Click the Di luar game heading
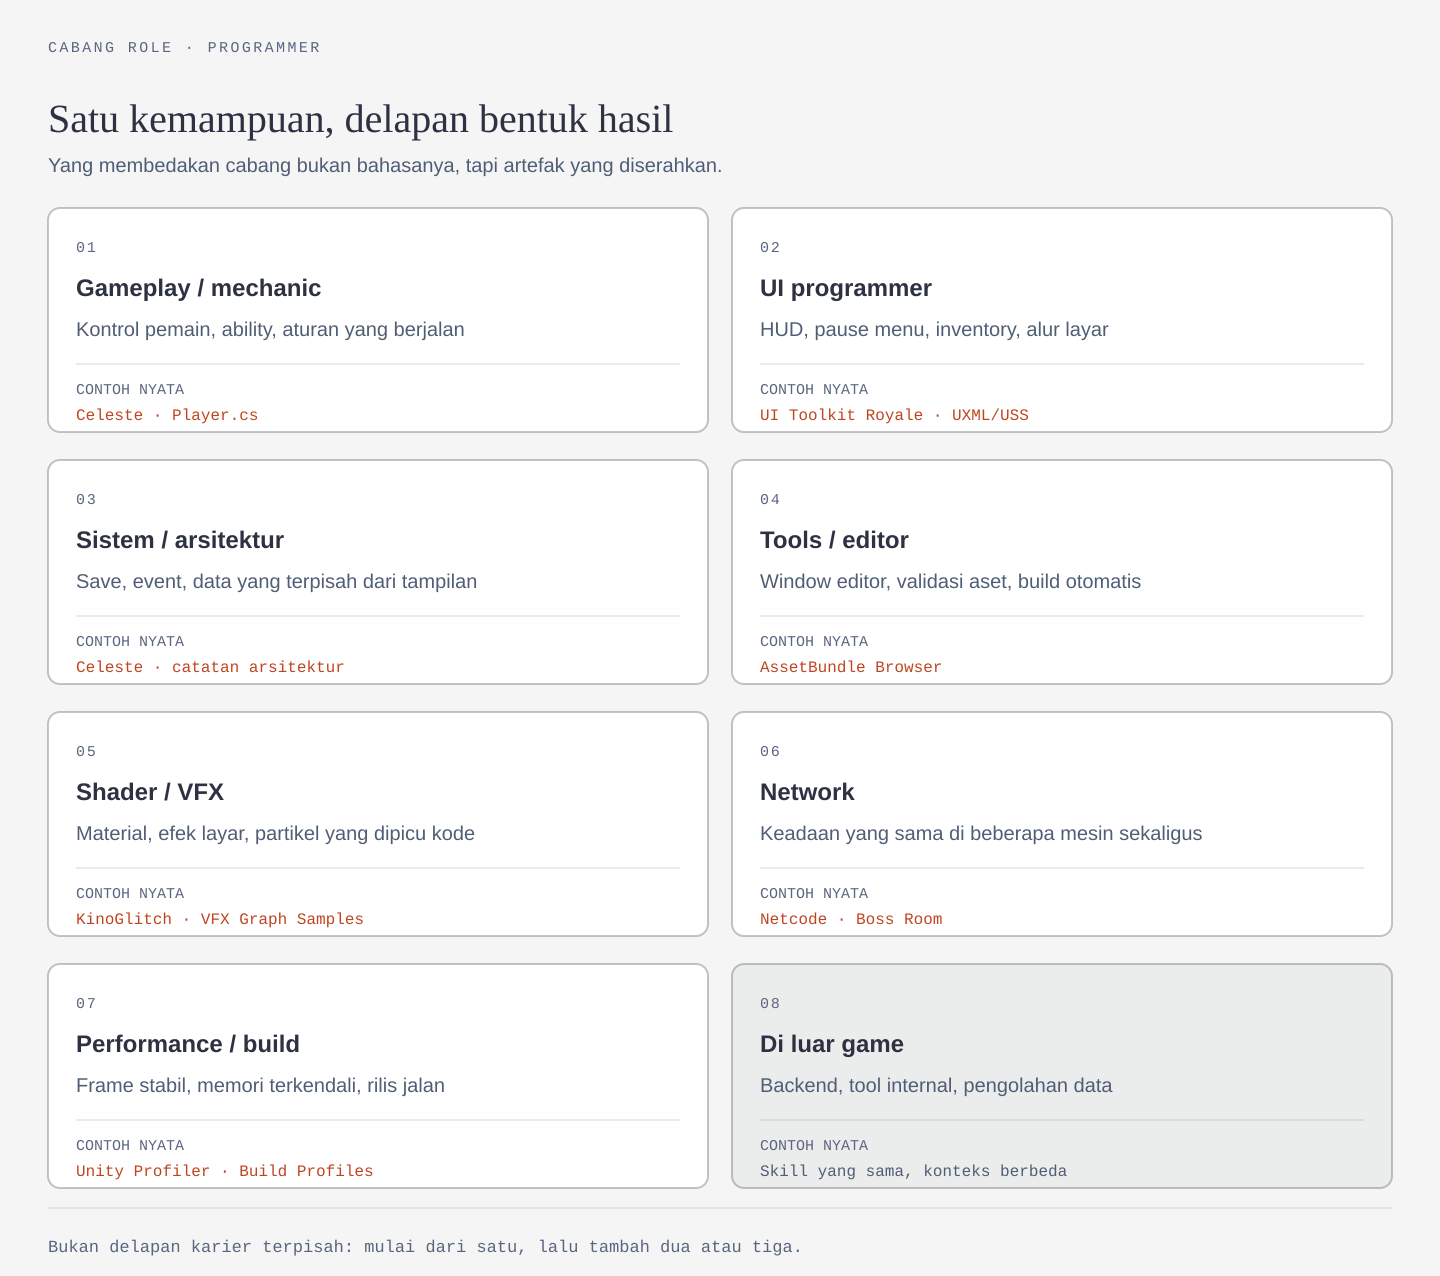Screen dimensions: 1440x1276 click(832, 1044)
